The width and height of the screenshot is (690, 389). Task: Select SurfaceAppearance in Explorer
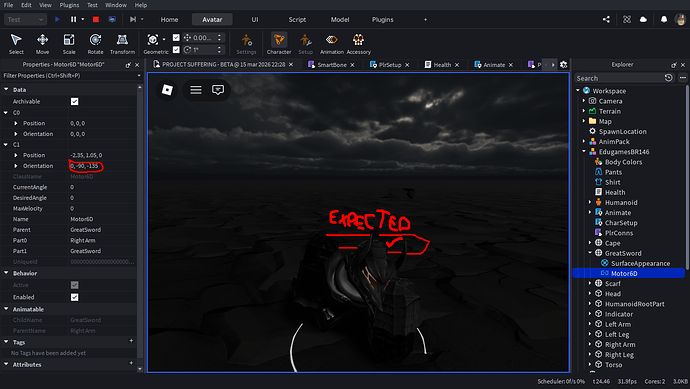pyautogui.click(x=640, y=263)
